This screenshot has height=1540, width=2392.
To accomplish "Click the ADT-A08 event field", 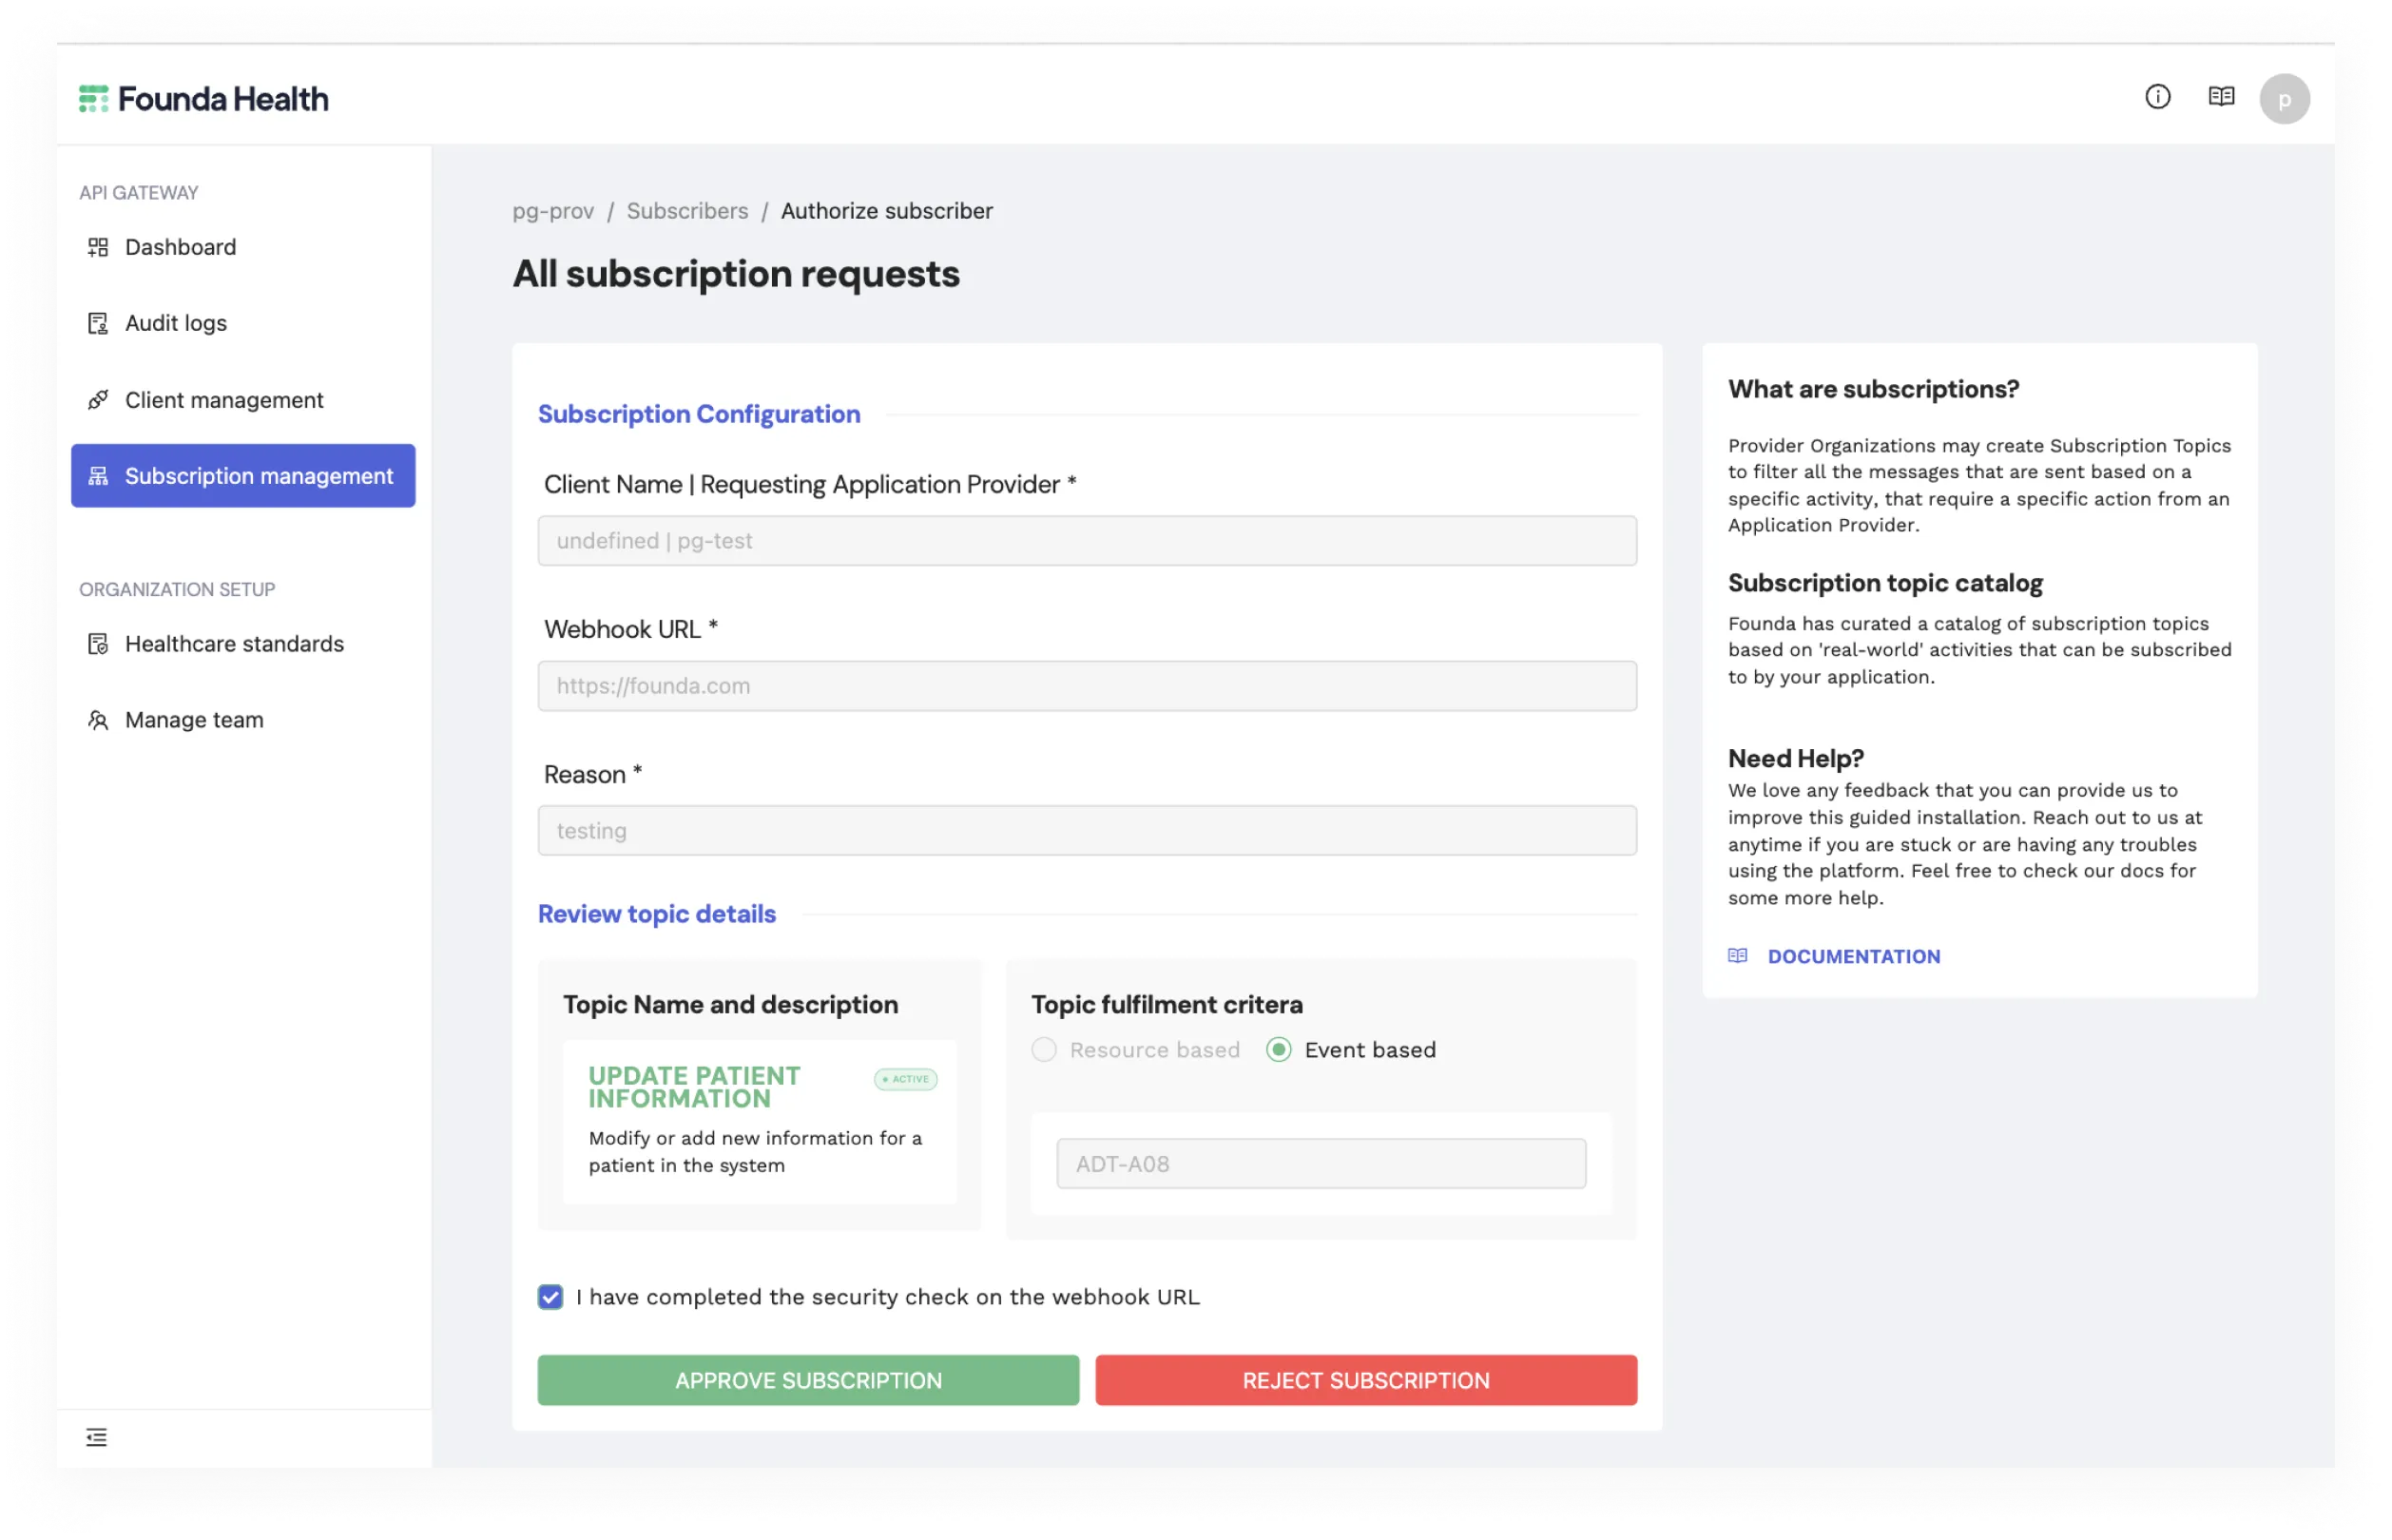I will (x=1321, y=1164).
